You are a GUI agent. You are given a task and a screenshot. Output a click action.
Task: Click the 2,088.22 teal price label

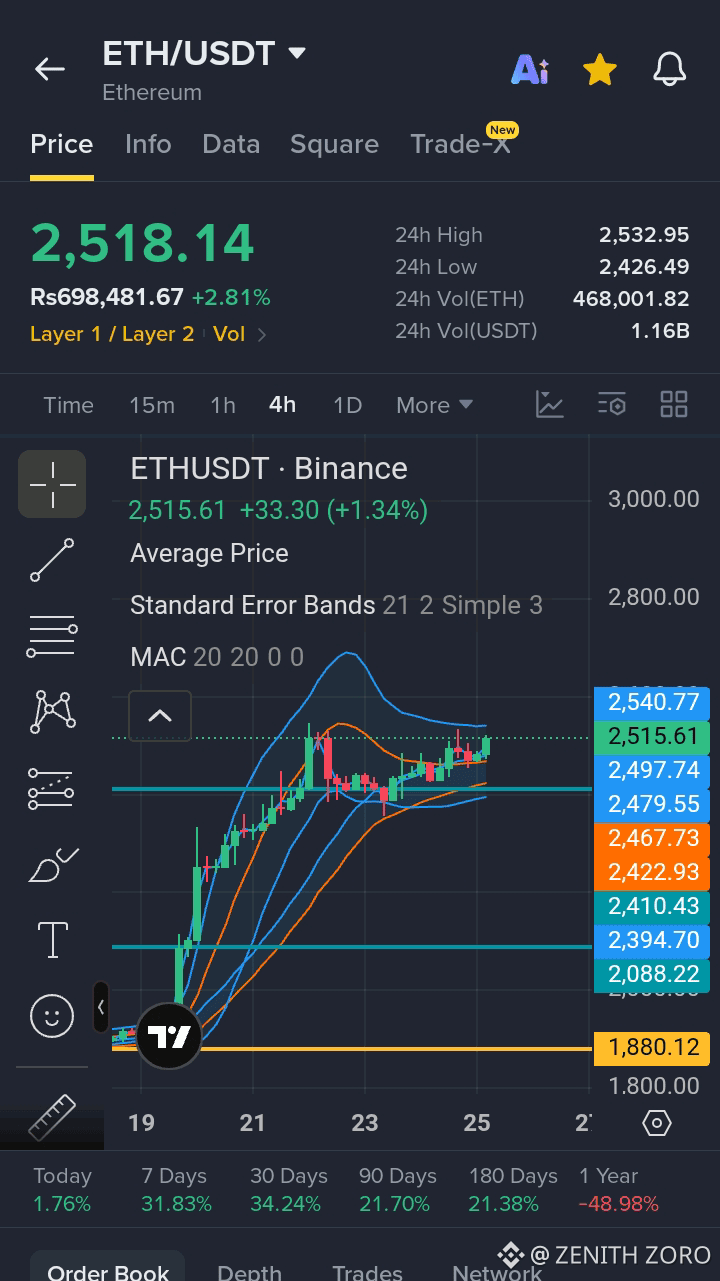(x=652, y=974)
